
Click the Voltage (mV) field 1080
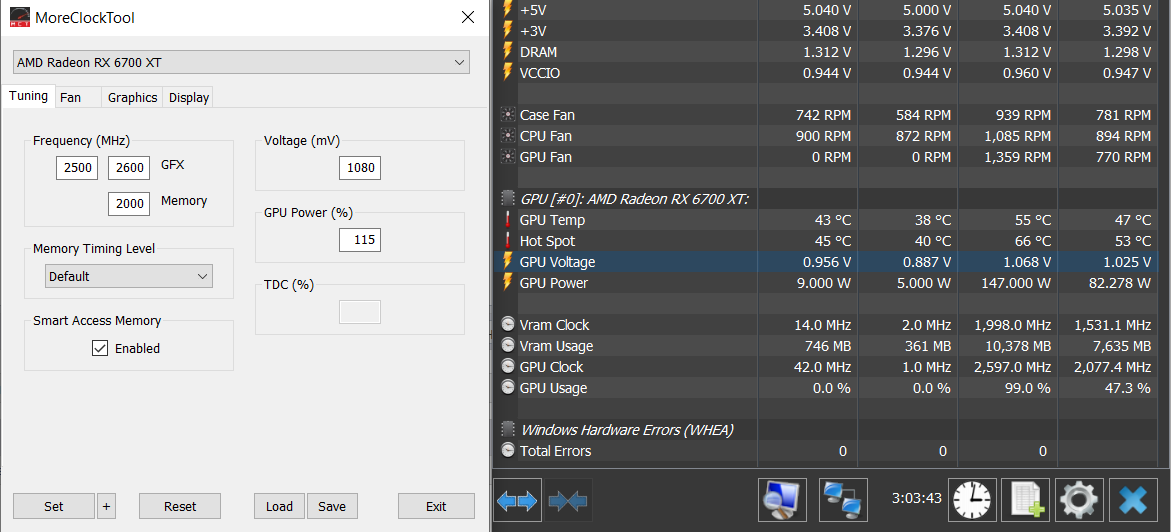360,168
